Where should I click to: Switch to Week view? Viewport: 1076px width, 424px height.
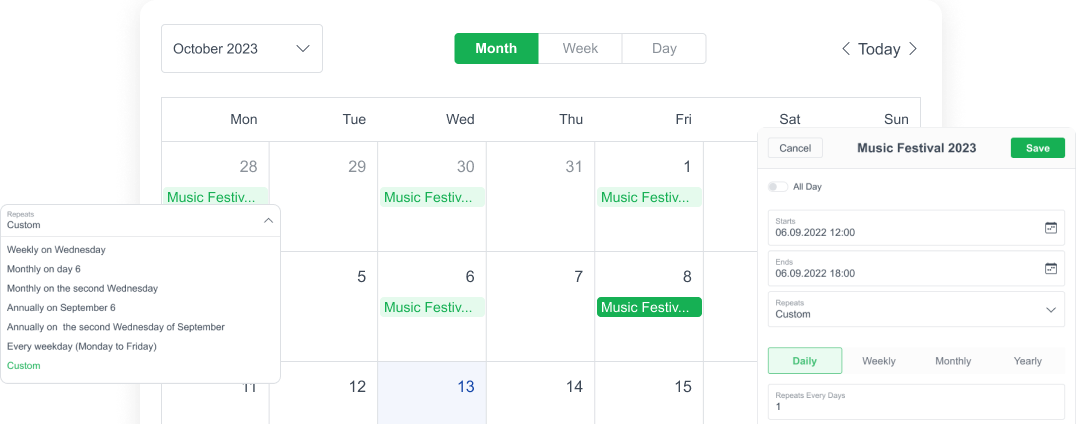click(x=580, y=49)
